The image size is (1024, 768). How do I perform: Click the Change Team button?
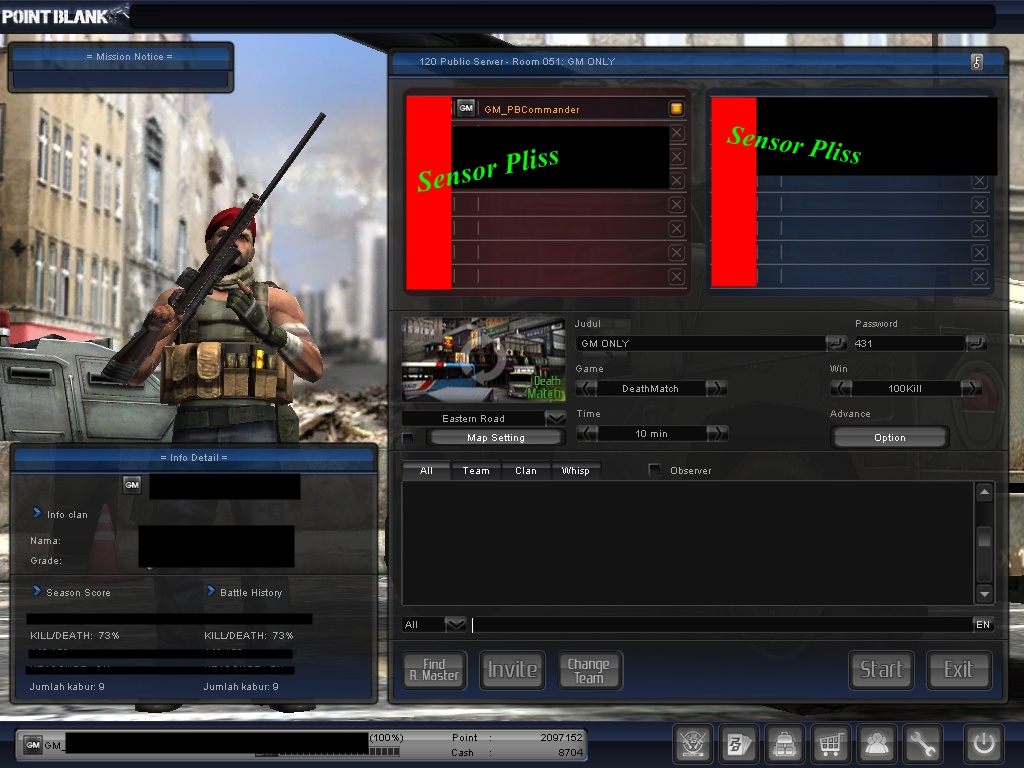click(589, 670)
